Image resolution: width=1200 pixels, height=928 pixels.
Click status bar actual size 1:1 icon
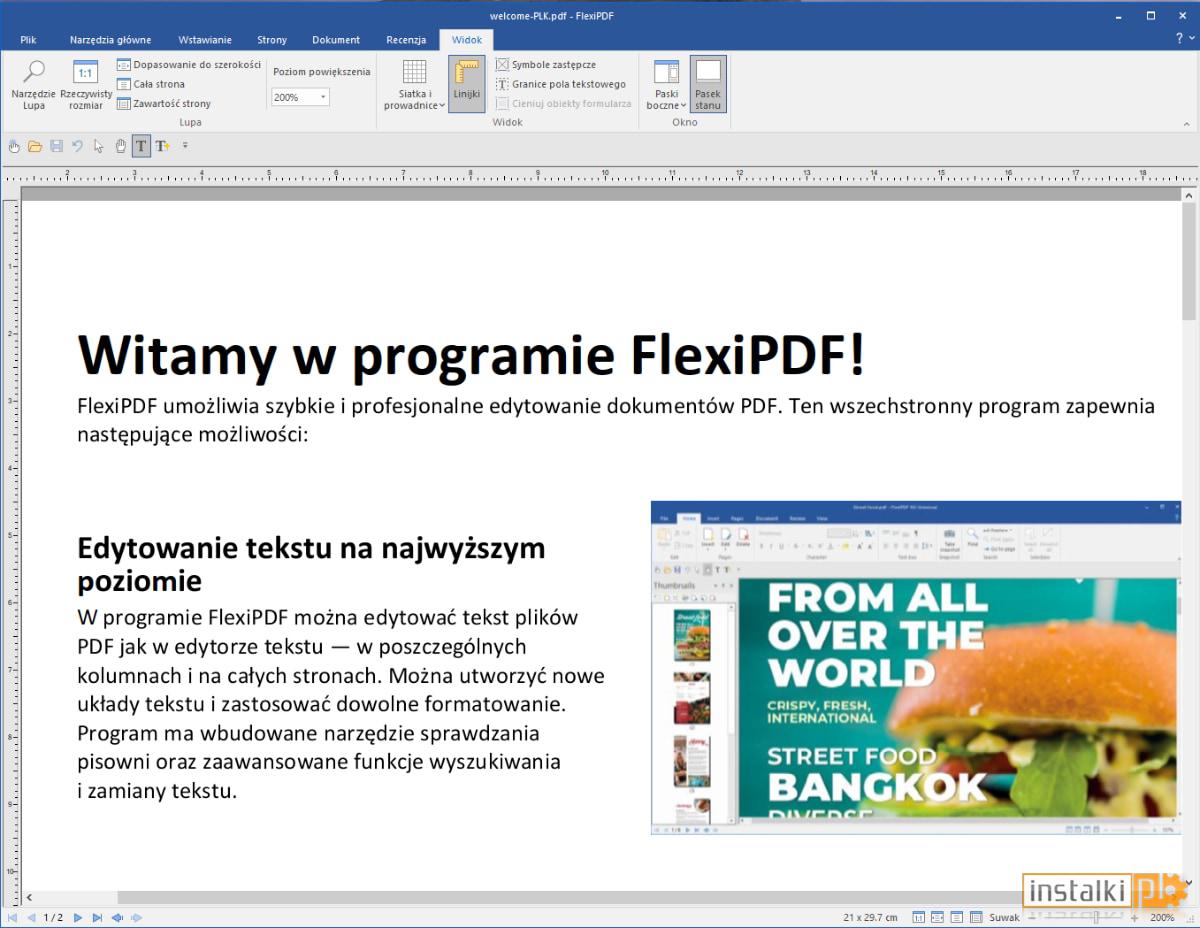(x=918, y=917)
